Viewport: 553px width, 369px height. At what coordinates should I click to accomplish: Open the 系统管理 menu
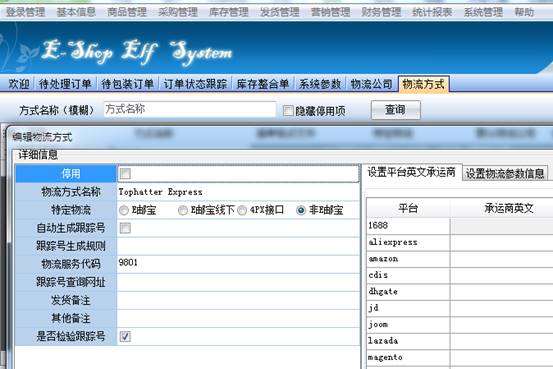pos(483,12)
